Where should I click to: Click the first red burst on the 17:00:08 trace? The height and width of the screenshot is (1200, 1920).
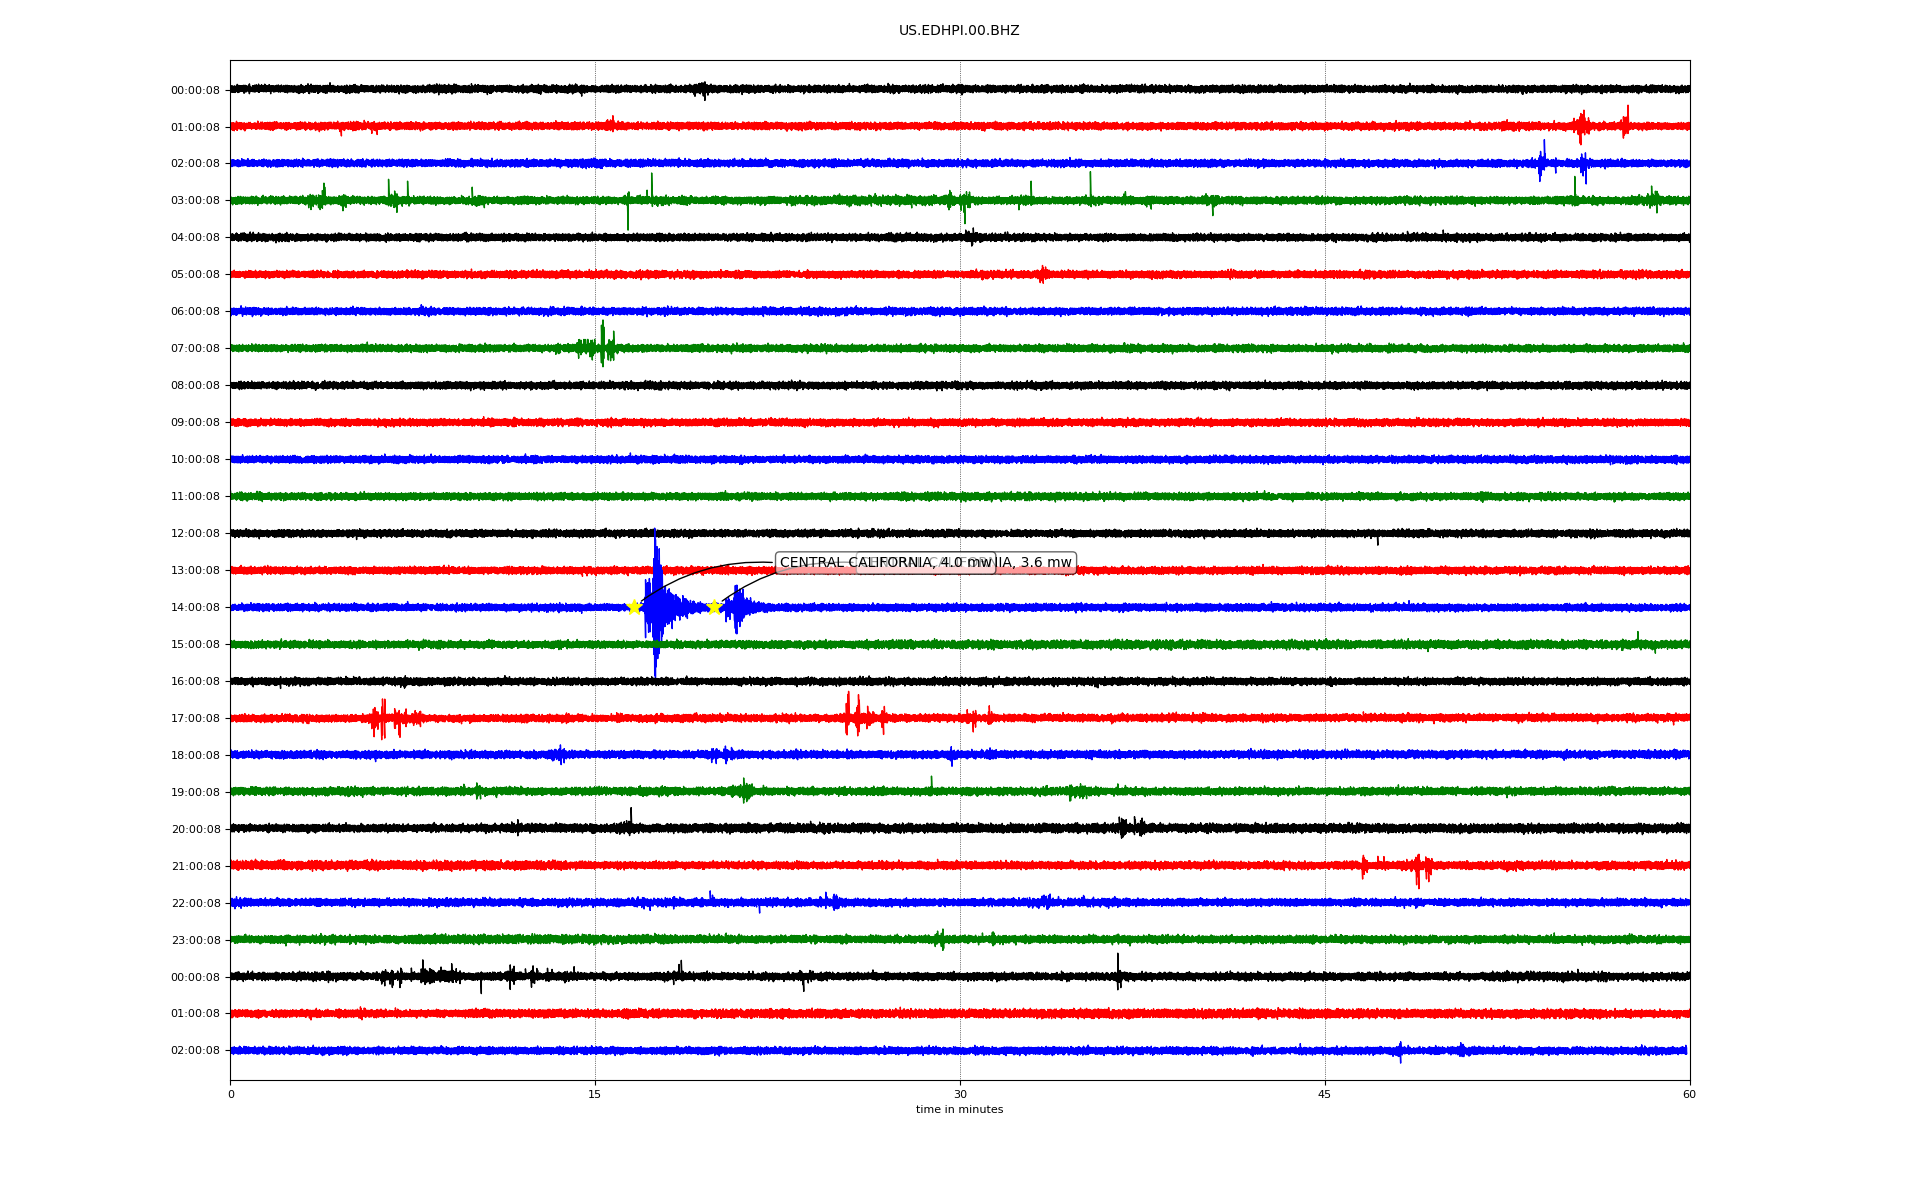tap(385, 718)
